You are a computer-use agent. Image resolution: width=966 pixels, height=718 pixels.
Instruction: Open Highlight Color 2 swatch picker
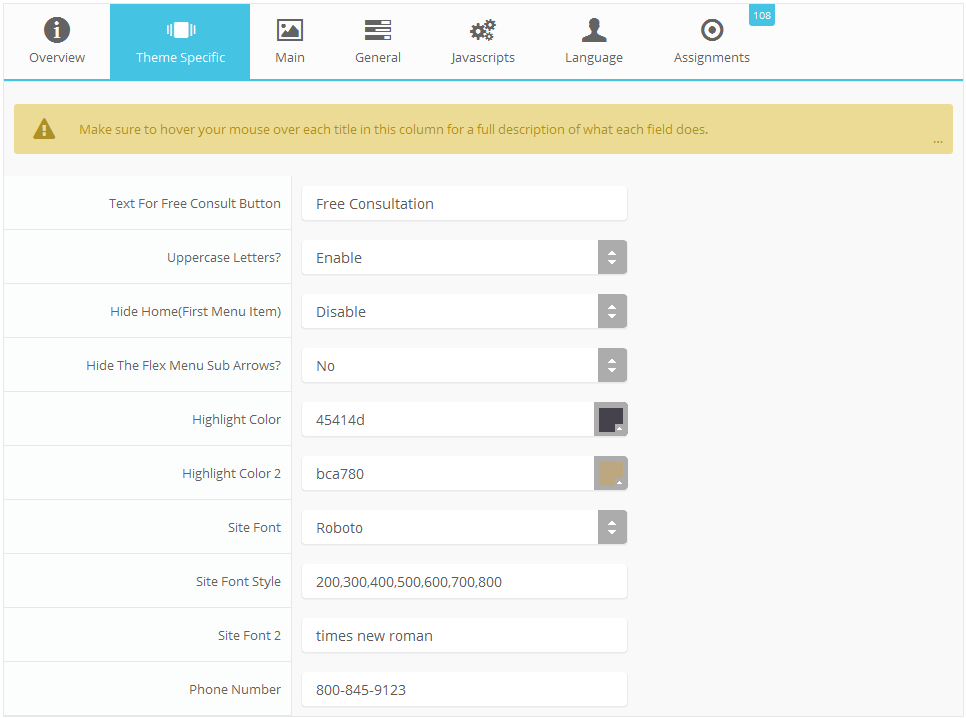click(611, 474)
